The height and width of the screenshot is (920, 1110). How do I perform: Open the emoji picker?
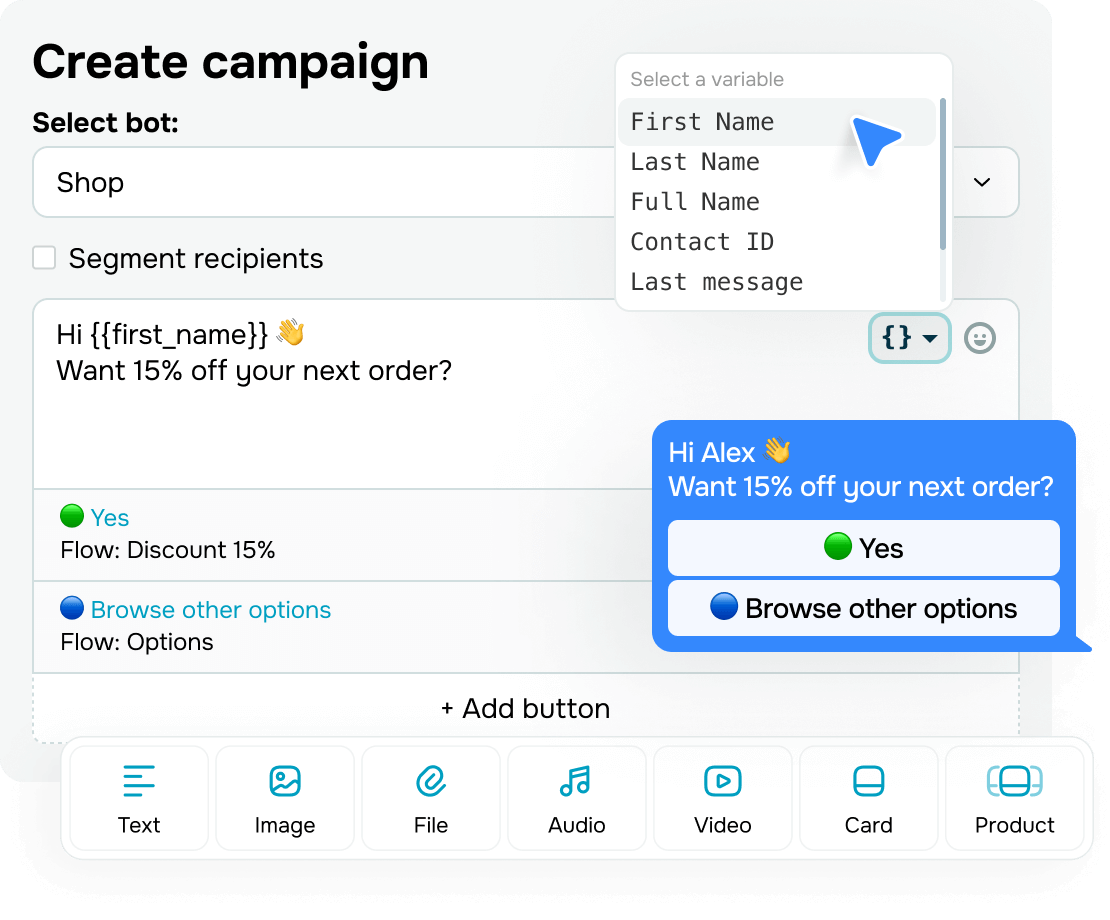(x=980, y=338)
